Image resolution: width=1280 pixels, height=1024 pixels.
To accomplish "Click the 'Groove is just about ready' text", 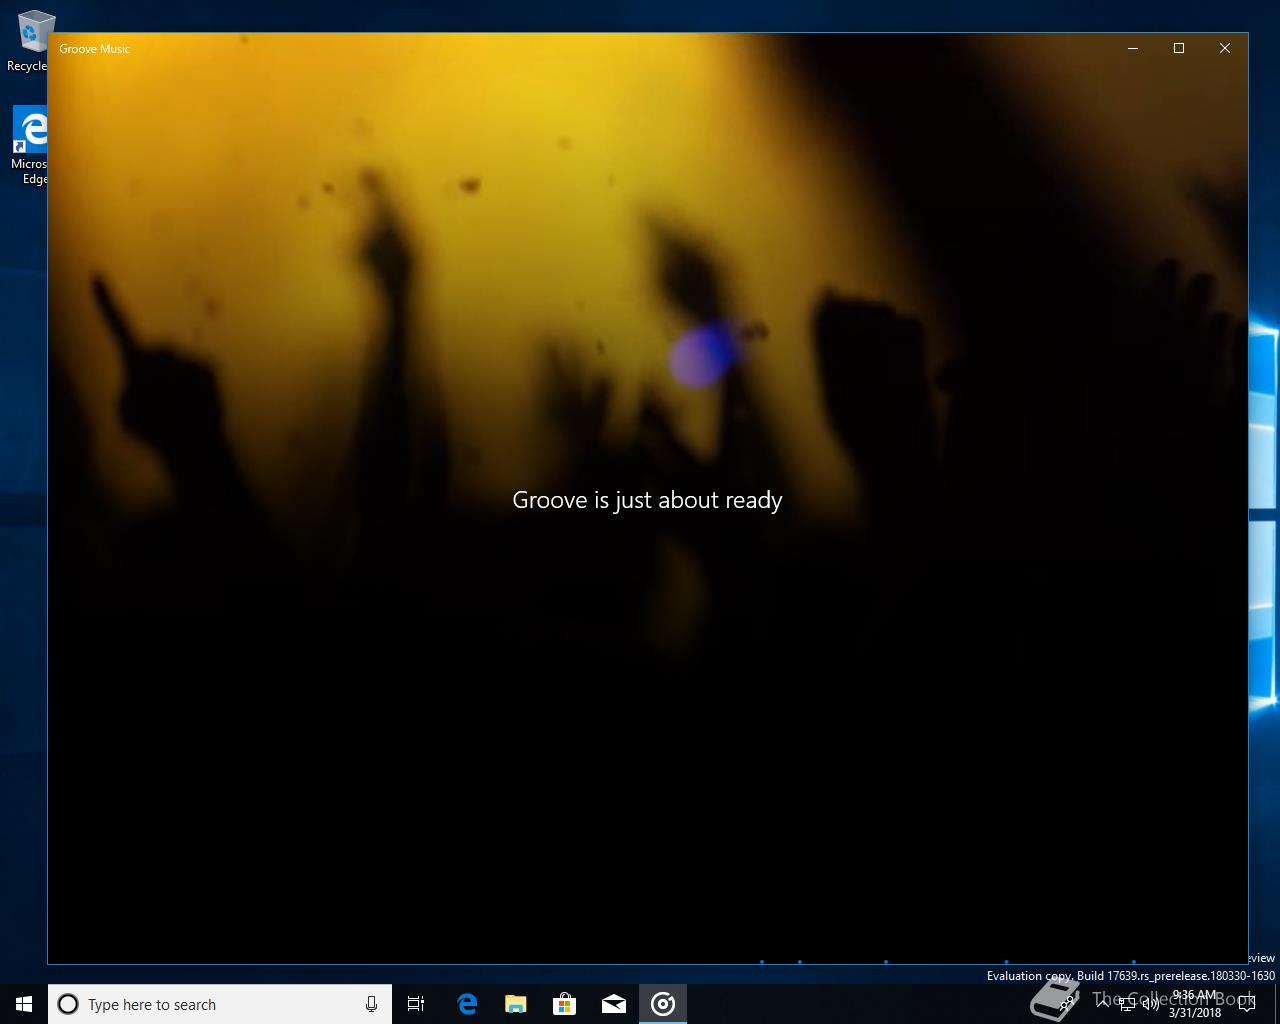I will click(647, 500).
